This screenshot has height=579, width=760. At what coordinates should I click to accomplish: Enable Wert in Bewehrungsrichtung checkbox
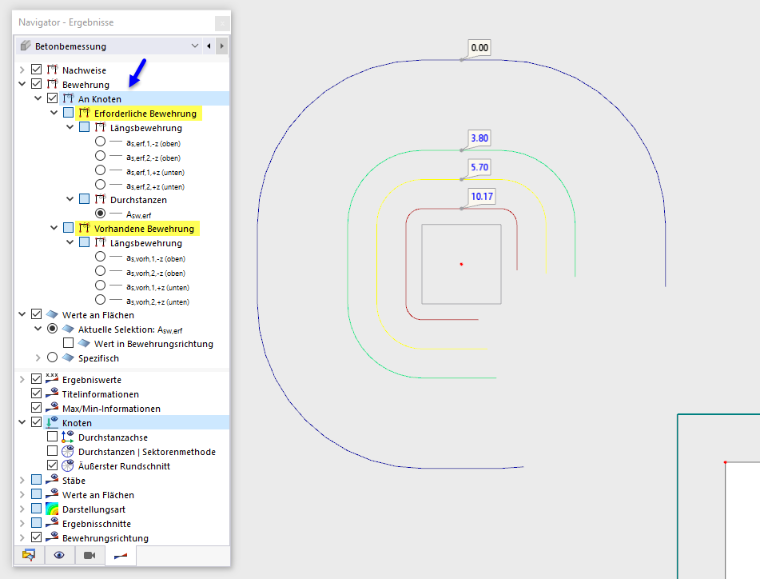68,343
